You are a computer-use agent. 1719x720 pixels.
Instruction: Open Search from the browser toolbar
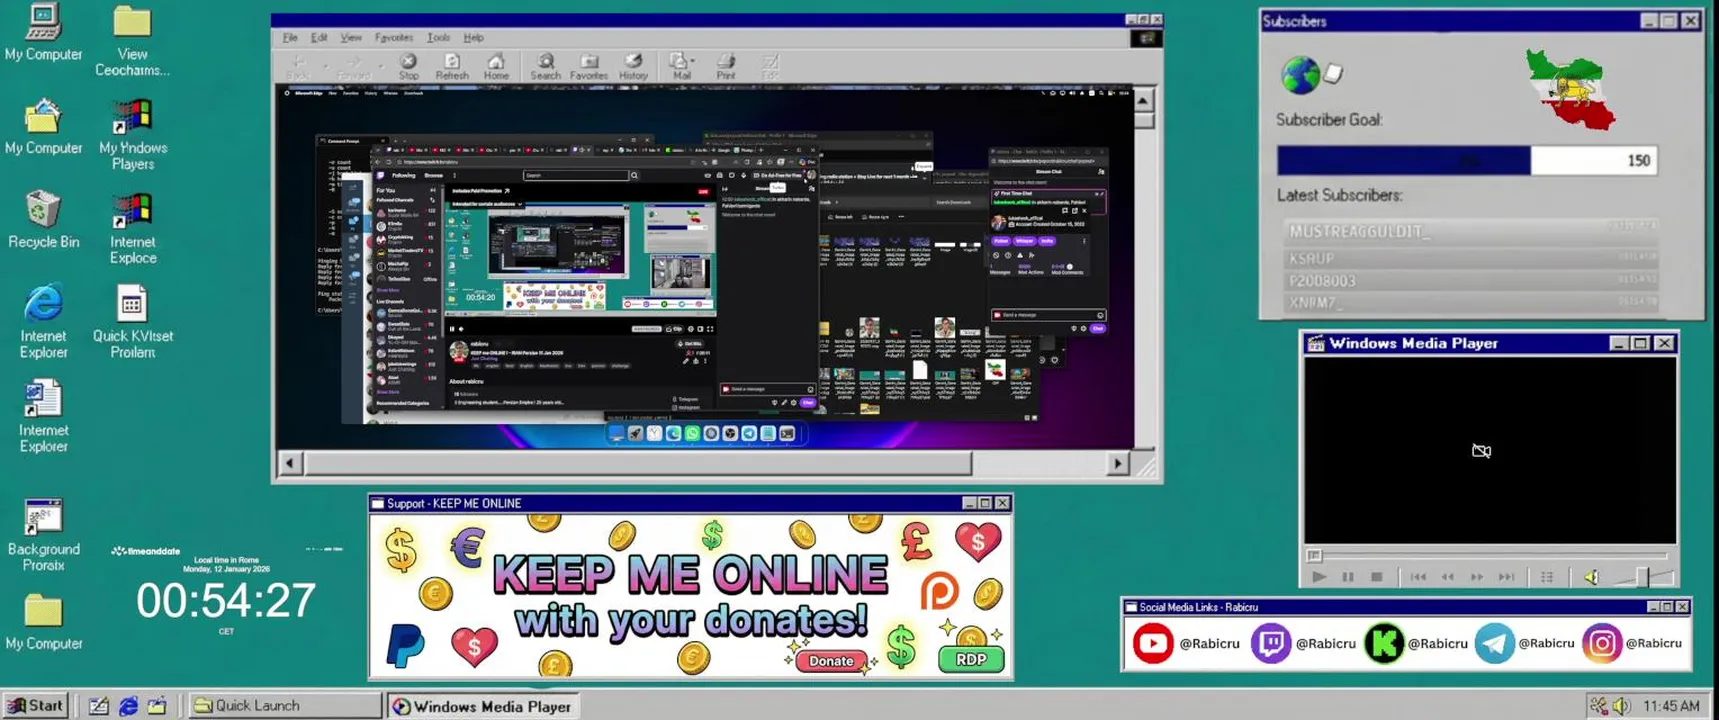(545, 66)
